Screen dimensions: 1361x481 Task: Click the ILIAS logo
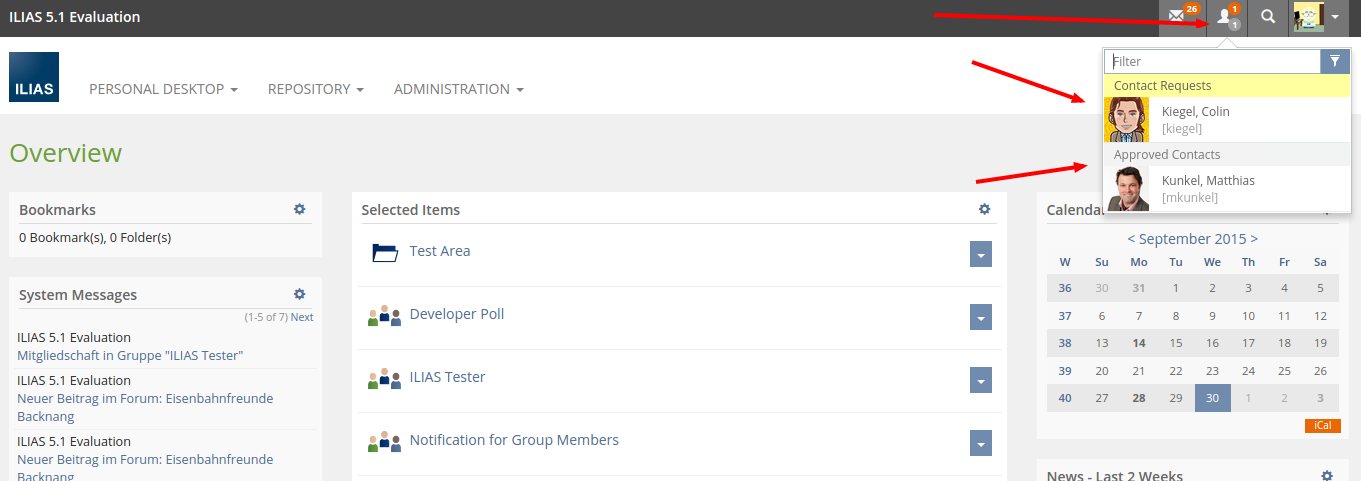click(x=34, y=78)
